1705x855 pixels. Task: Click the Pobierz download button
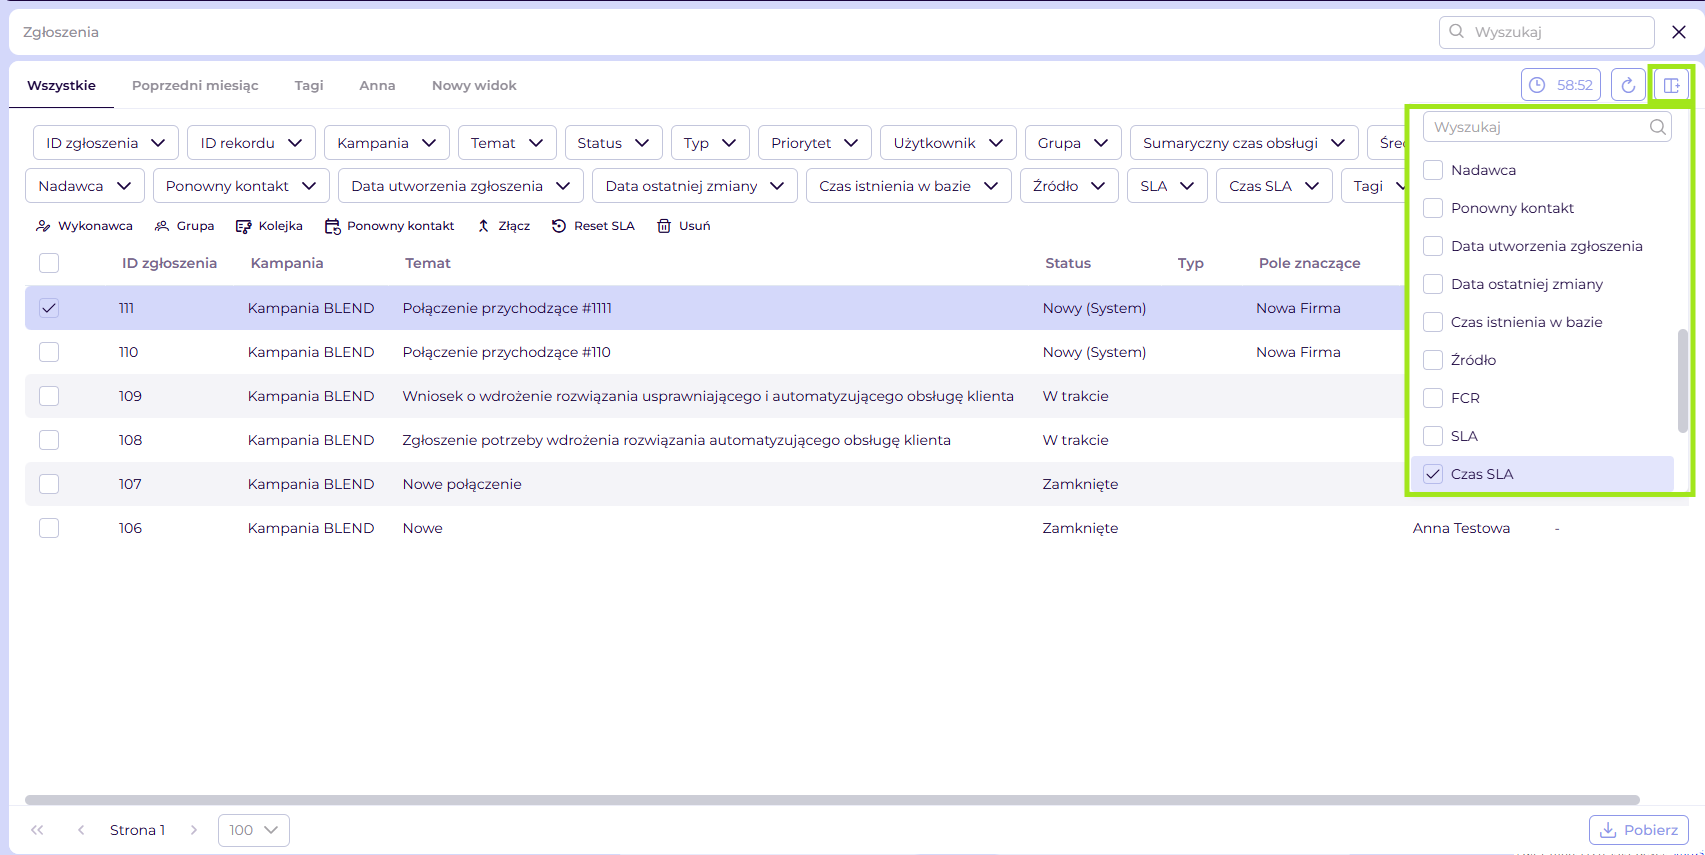point(1638,830)
